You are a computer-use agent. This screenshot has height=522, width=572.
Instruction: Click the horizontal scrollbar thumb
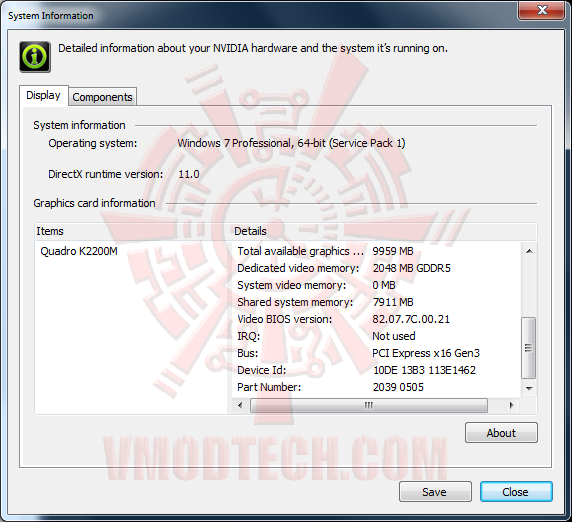click(x=369, y=405)
